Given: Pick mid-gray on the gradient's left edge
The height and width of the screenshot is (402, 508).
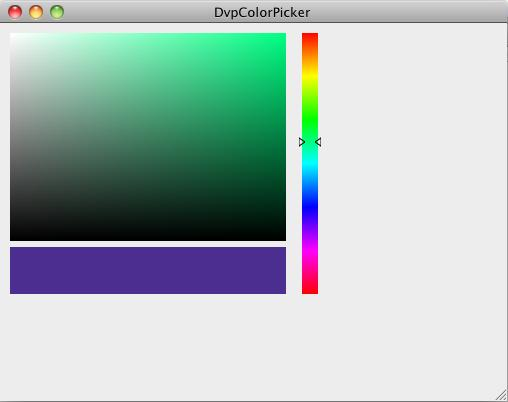Looking at the screenshot, I should point(12,137).
